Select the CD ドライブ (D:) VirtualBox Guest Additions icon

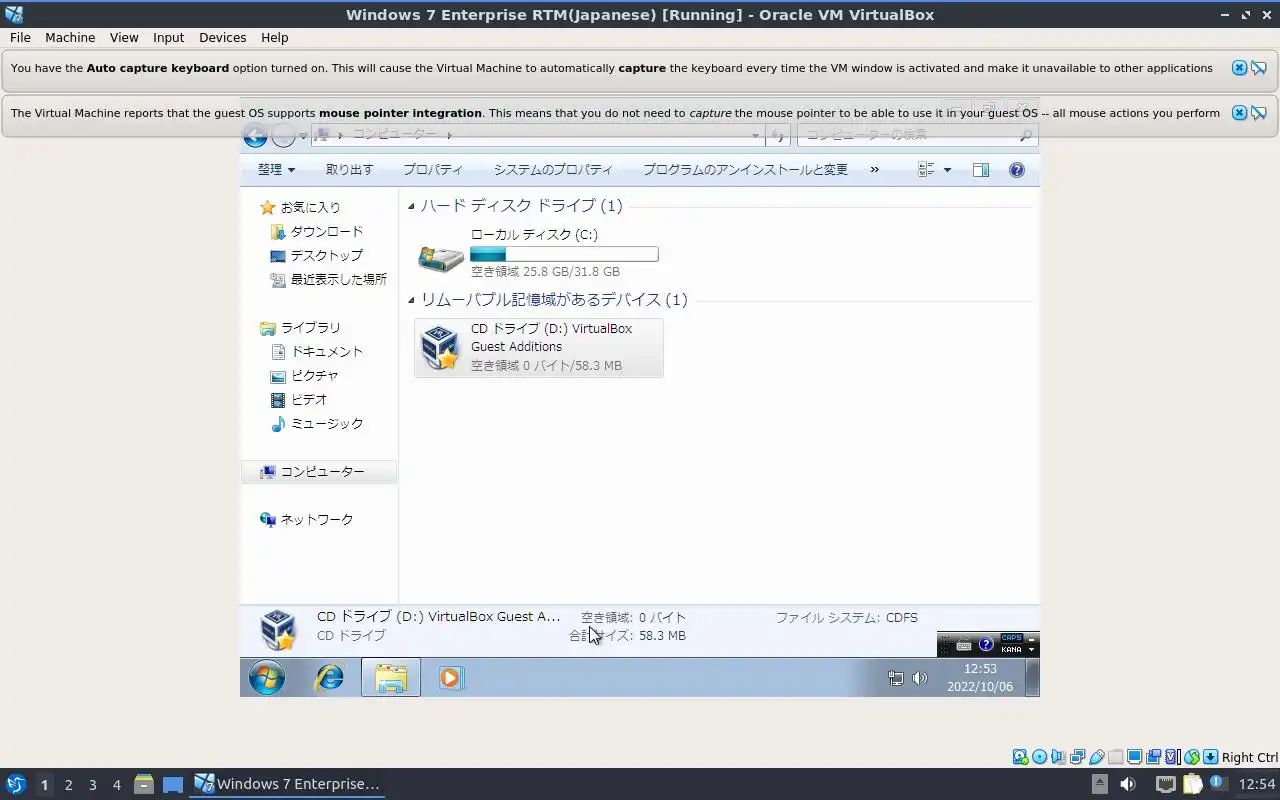[440, 347]
